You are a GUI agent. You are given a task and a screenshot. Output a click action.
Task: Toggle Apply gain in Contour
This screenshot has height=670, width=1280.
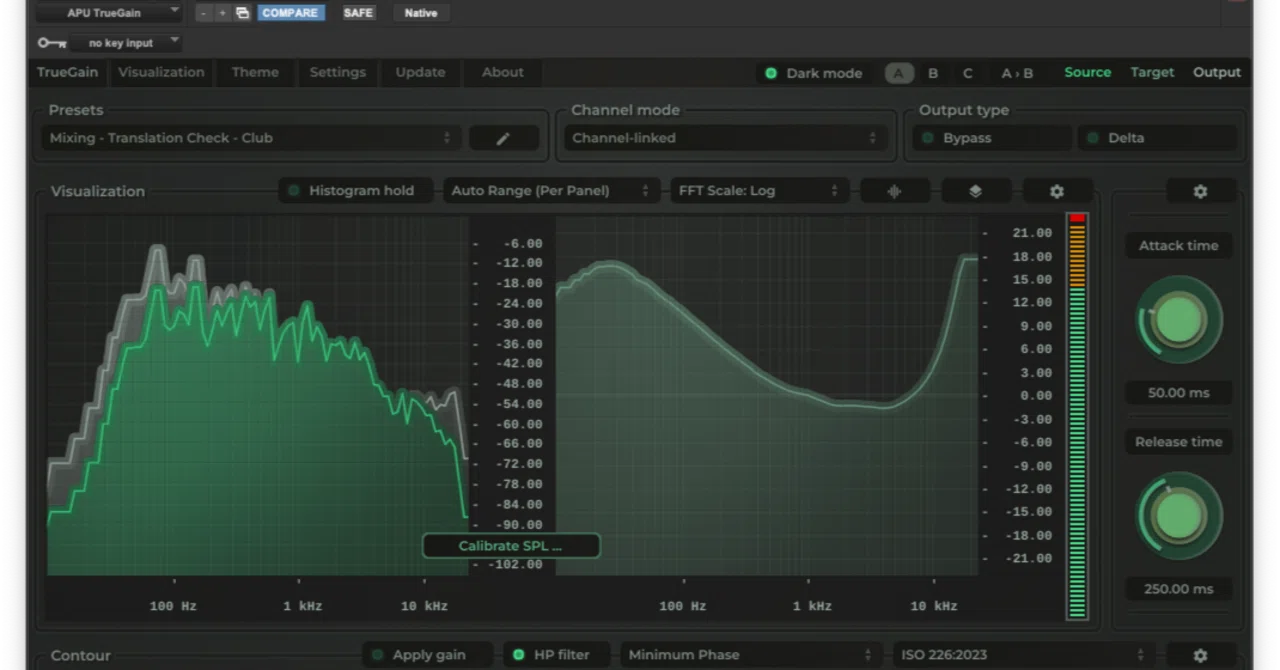tap(429, 655)
